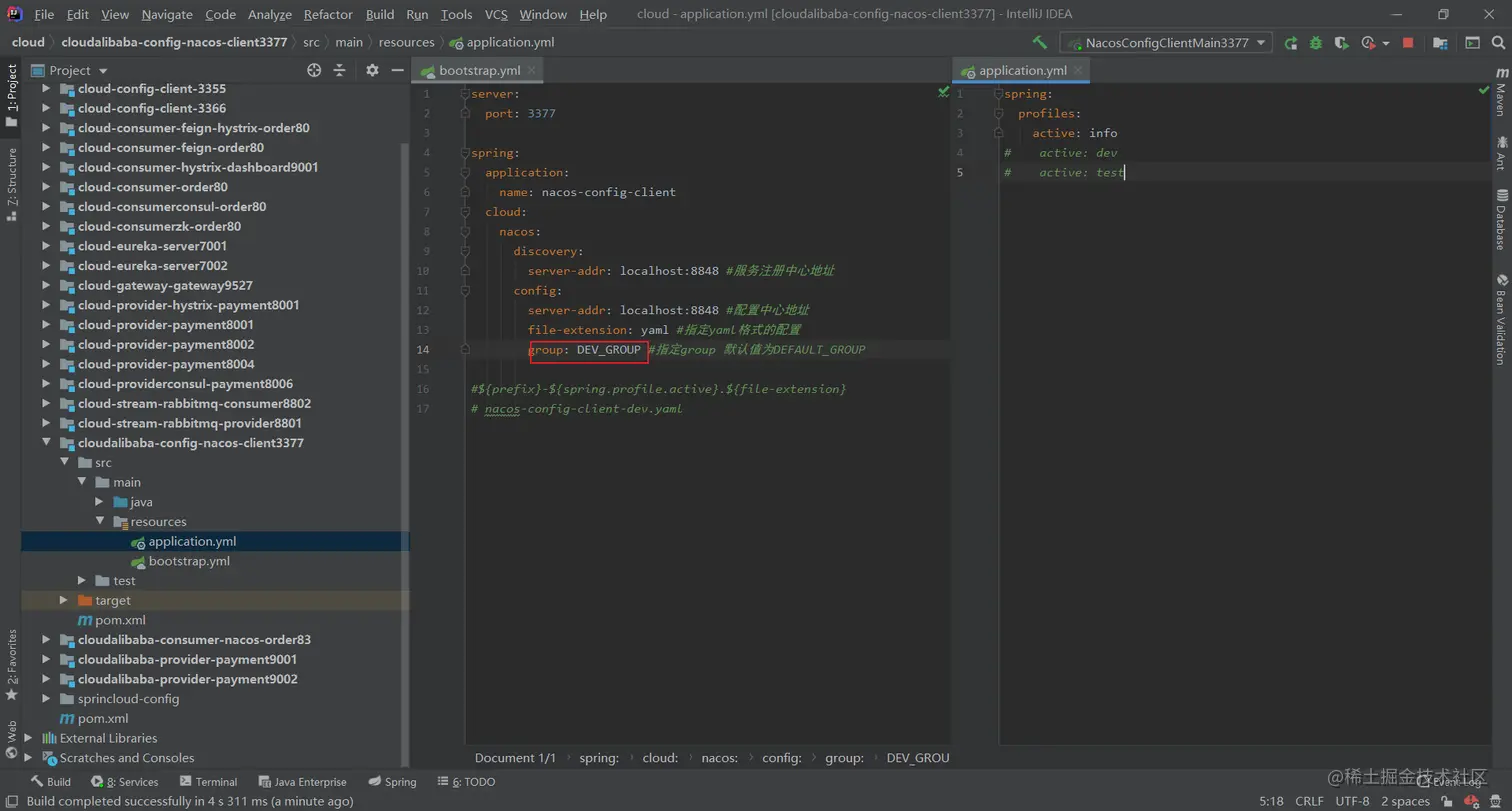Open the Java Enterprise tool window
The image size is (1512, 811).
coord(303,782)
